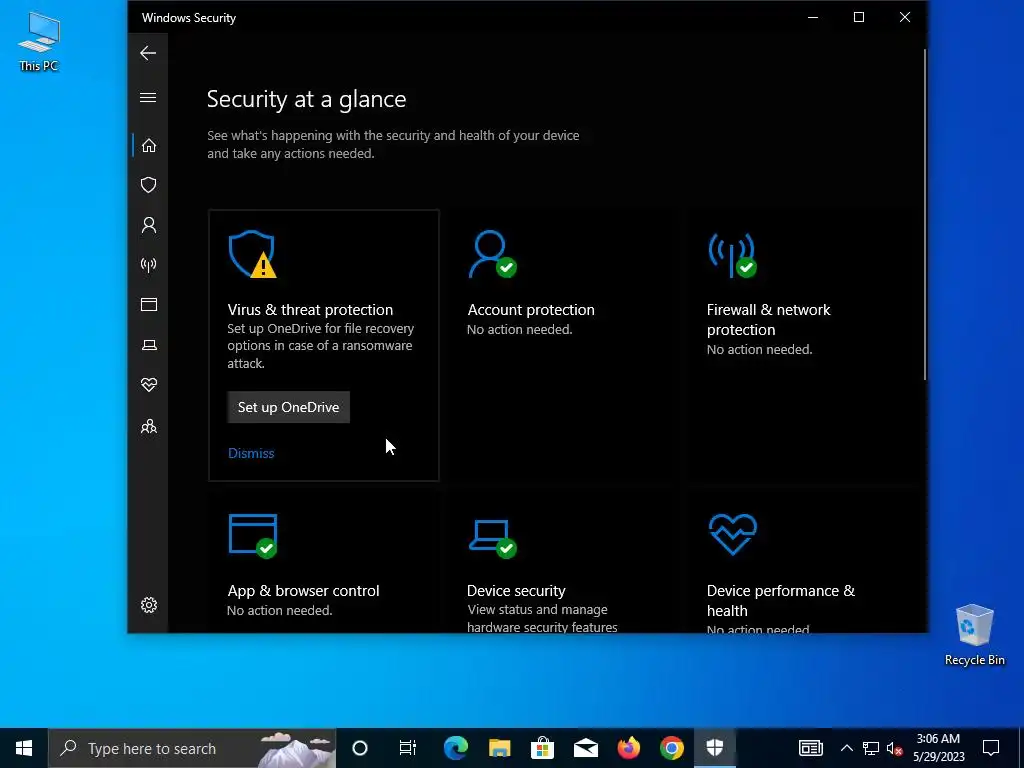The height and width of the screenshot is (768, 1024).
Task: Open the Device security heading
Action: point(516,590)
